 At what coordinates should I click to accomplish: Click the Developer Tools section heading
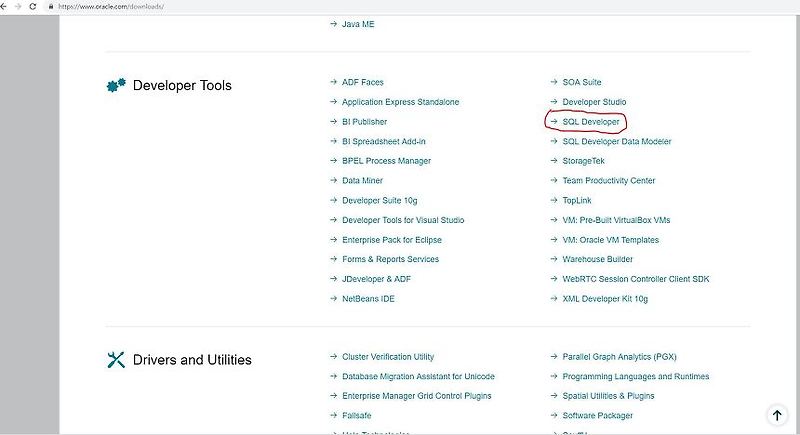(x=182, y=85)
